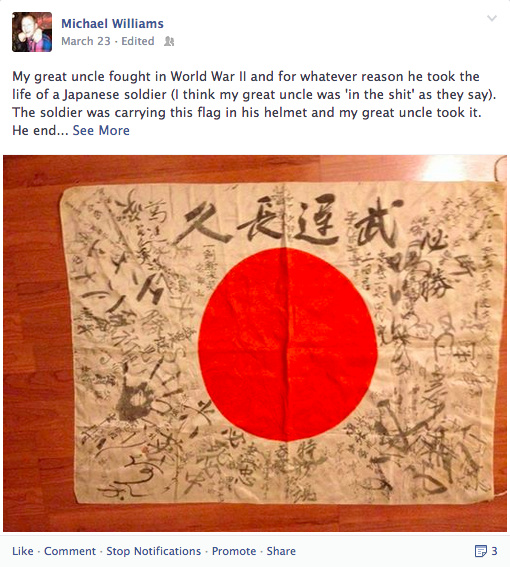Viewport: 510px width, 567px height.
Task: Click Michael Williams' profile picture
Action: tap(32, 32)
